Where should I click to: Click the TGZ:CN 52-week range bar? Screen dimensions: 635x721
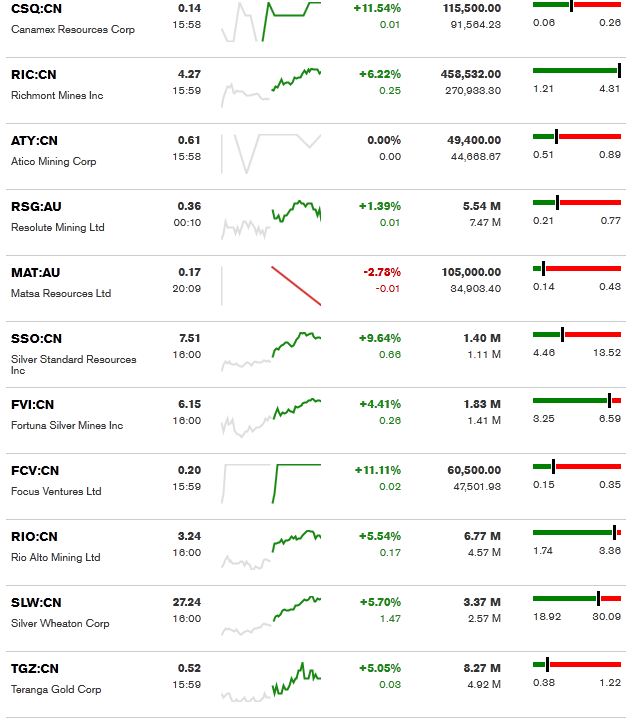tap(577, 665)
